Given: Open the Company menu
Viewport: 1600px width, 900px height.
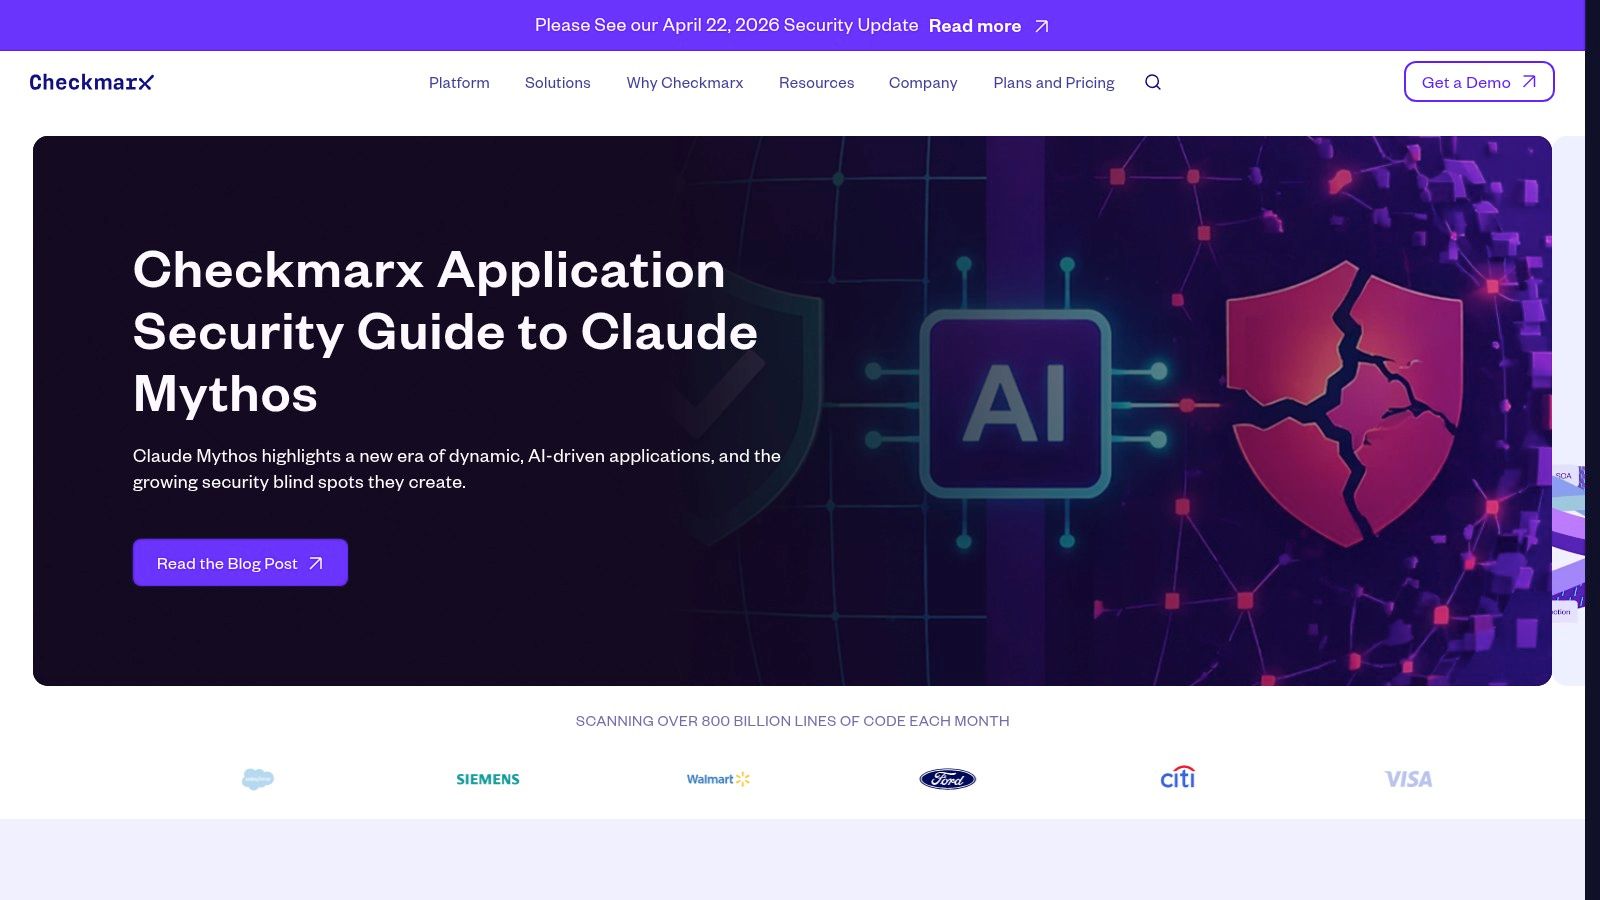Looking at the screenshot, I should pyautogui.click(x=923, y=82).
